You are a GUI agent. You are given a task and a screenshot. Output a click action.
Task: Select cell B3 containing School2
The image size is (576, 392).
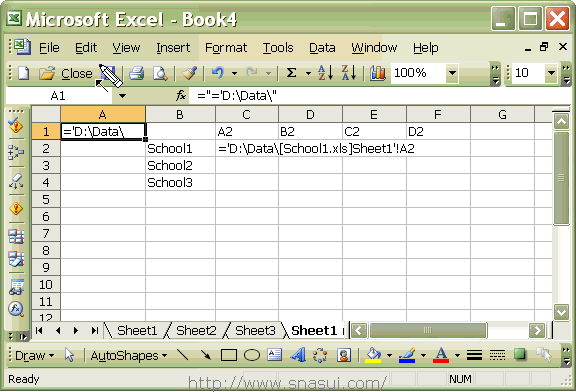point(180,165)
